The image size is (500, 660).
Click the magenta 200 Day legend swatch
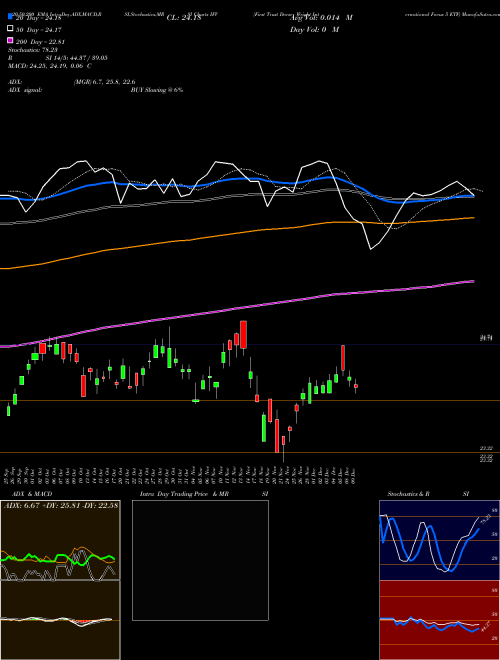pyautogui.click(x=10, y=40)
